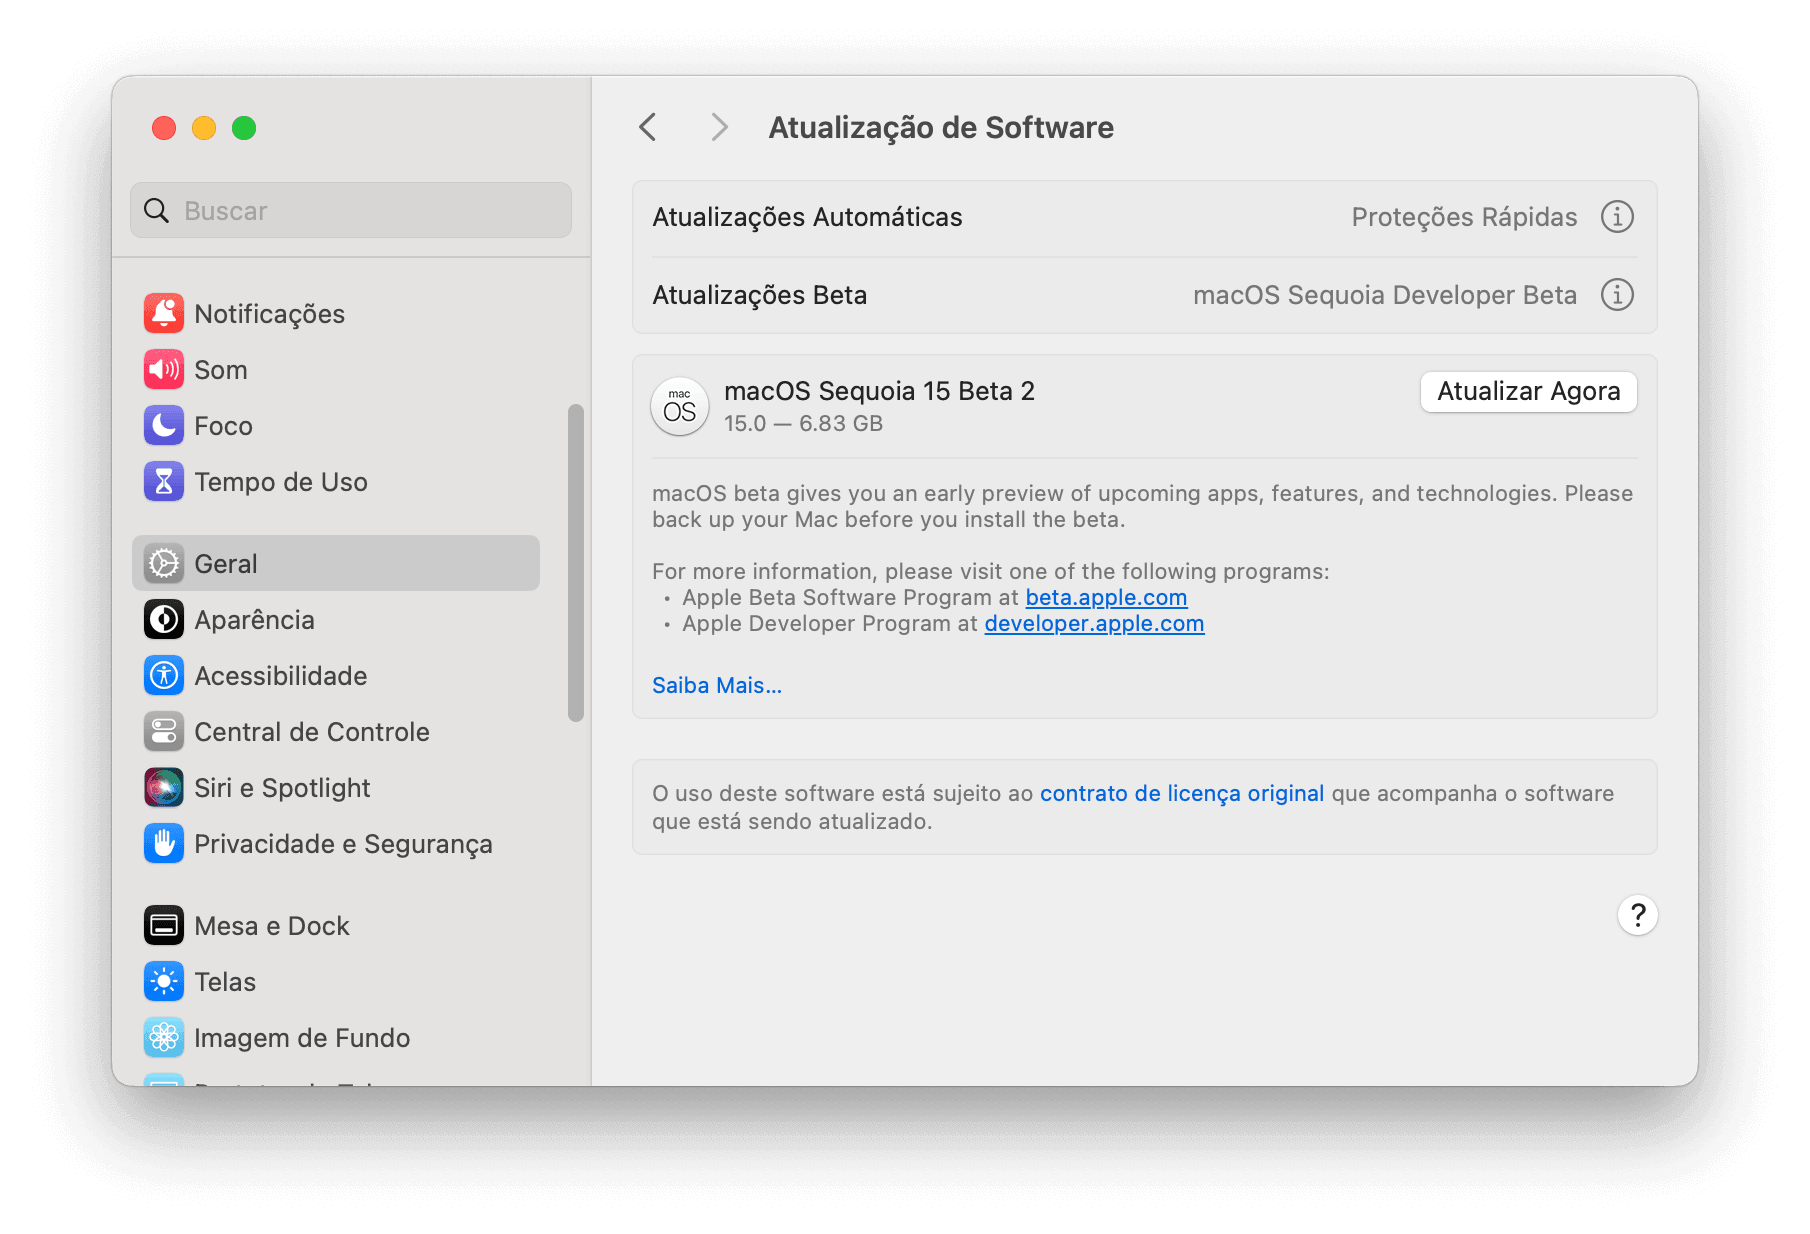Click the 15.0 — 6.83 GB size text
The image size is (1810, 1234).
[803, 424]
